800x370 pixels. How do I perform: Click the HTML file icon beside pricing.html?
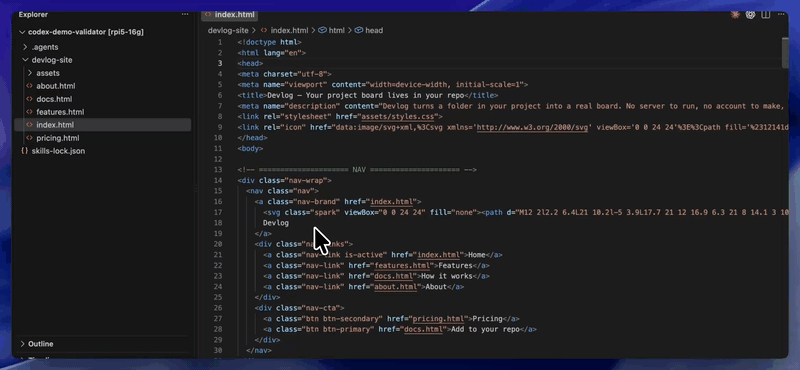29,138
